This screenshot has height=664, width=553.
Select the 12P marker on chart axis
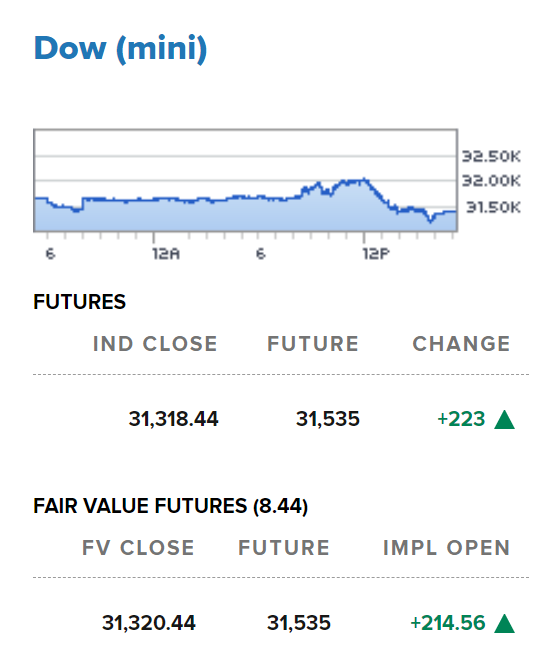[x=376, y=254]
